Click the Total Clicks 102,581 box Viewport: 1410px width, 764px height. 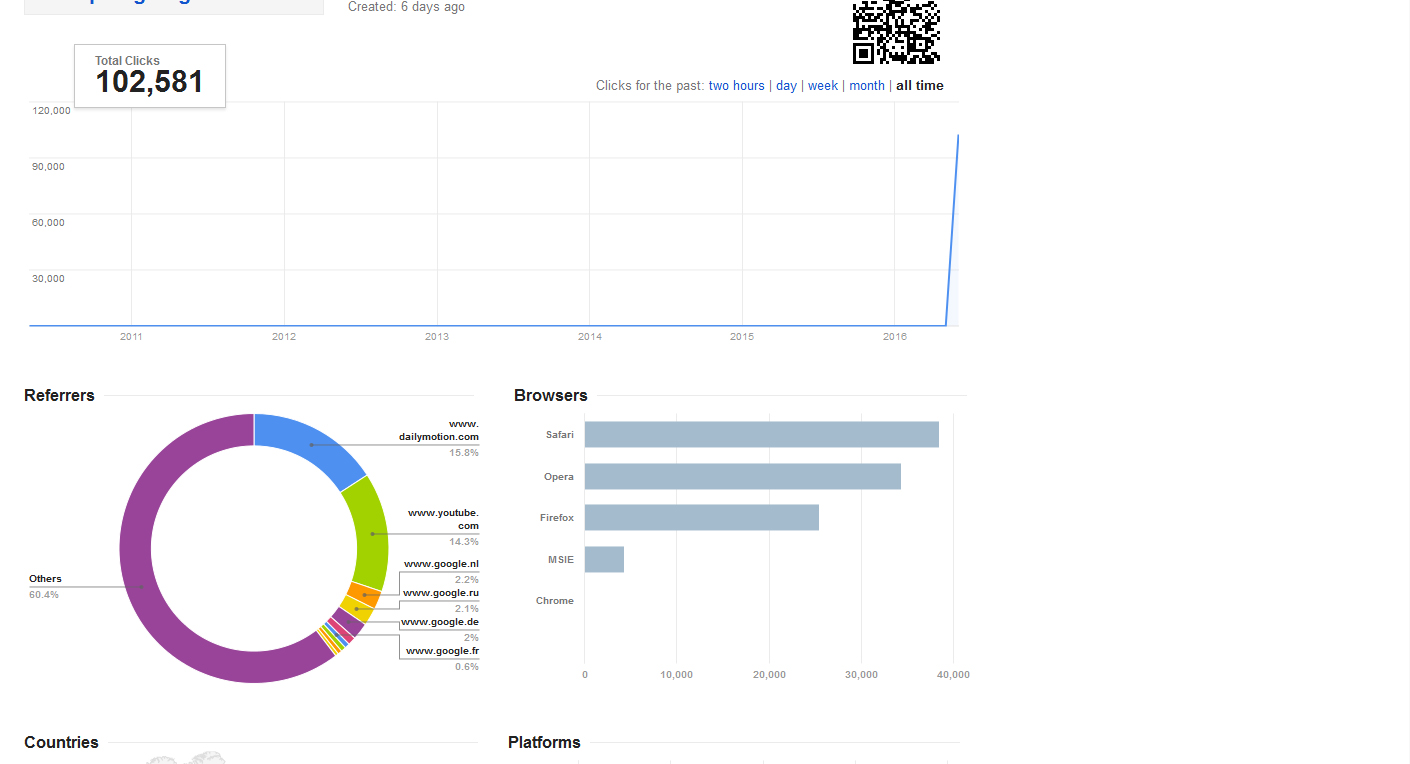(x=150, y=76)
